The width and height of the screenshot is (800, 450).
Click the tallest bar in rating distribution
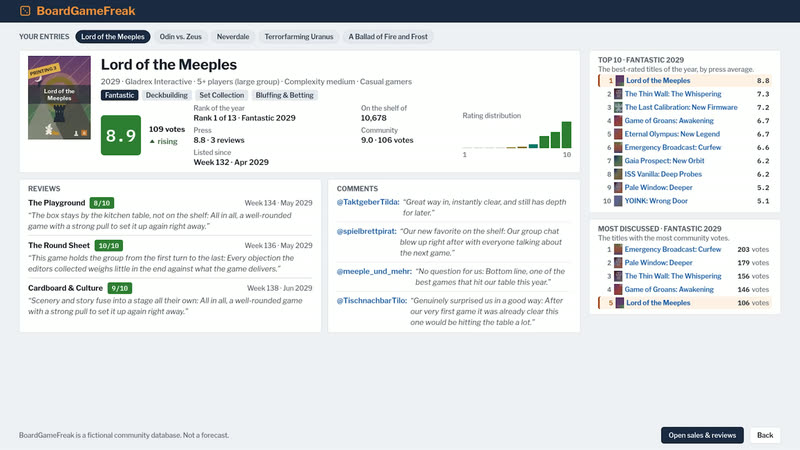pos(566,135)
